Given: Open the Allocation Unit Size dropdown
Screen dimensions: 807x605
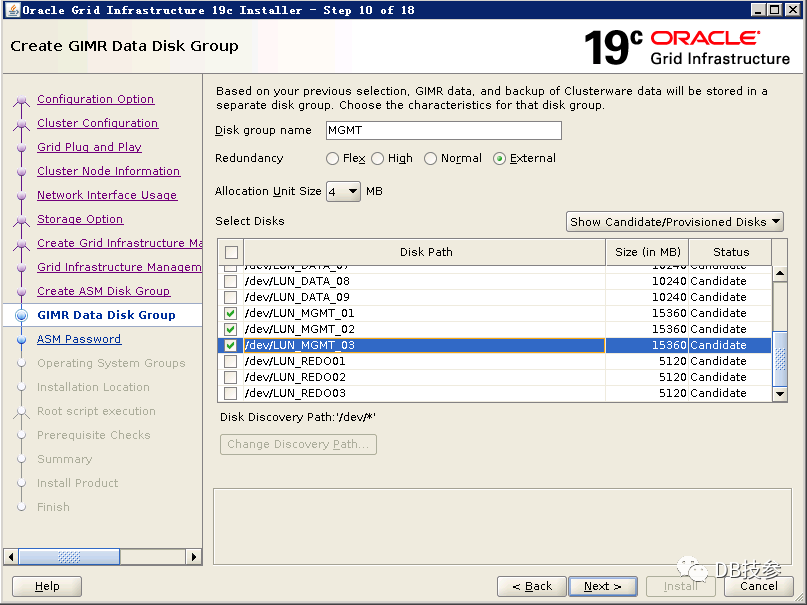Looking at the screenshot, I should [343, 191].
